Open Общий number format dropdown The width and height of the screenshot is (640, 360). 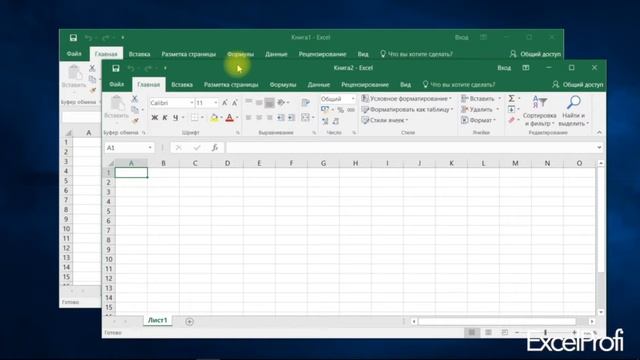[x=353, y=99]
